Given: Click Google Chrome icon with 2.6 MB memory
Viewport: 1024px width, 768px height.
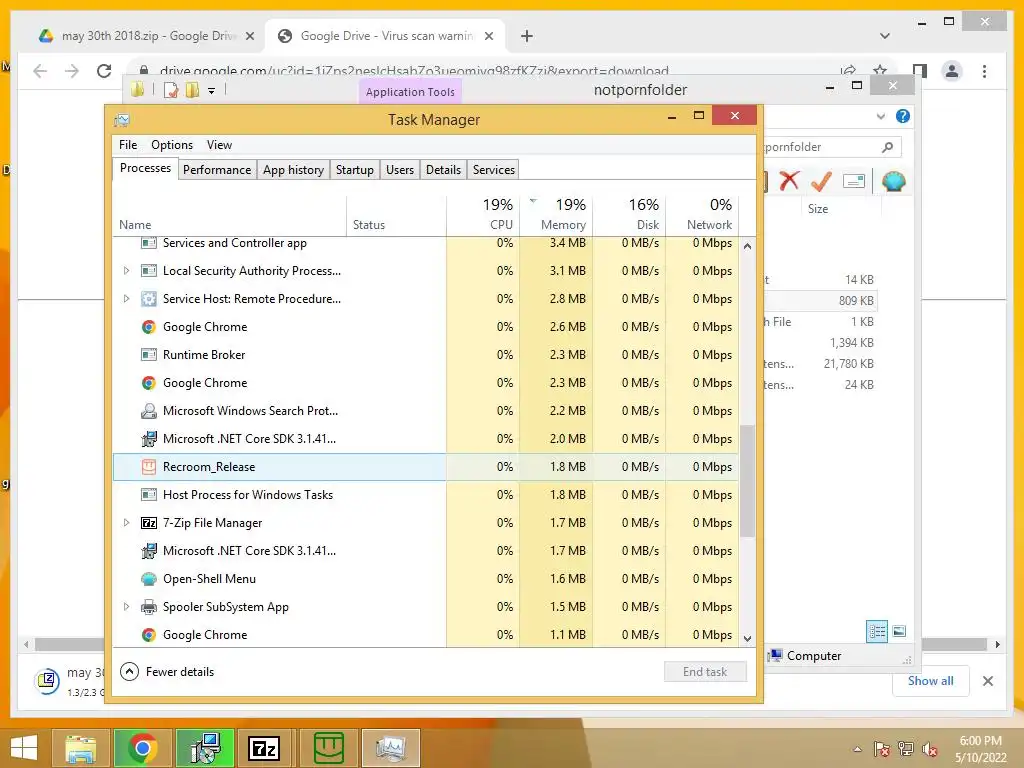Looking at the screenshot, I should (x=149, y=327).
